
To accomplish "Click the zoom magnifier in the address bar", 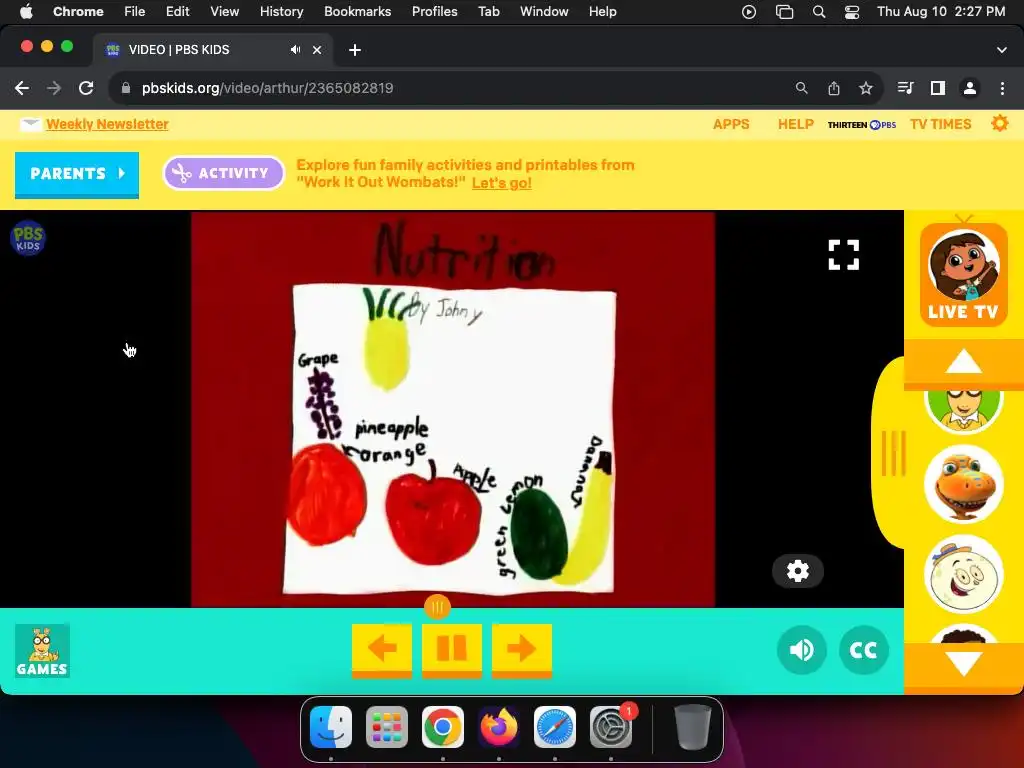I will point(801,88).
